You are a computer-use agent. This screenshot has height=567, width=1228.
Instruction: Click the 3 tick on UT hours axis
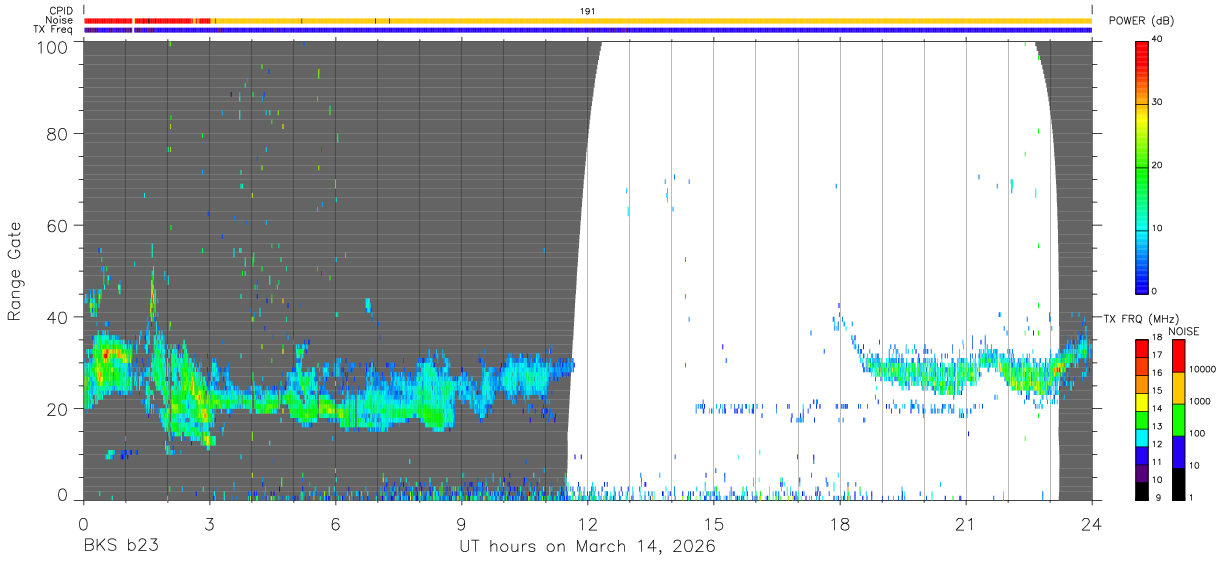[x=210, y=523]
